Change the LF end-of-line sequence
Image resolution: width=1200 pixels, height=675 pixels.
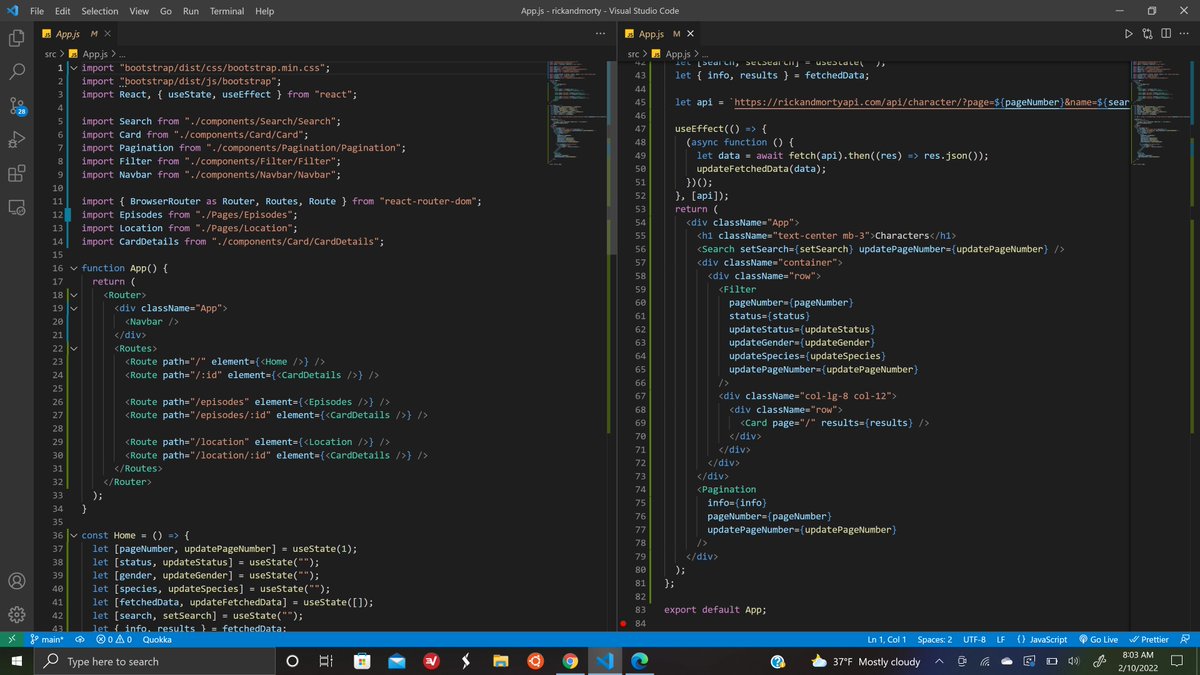click(x=1001, y=638)
